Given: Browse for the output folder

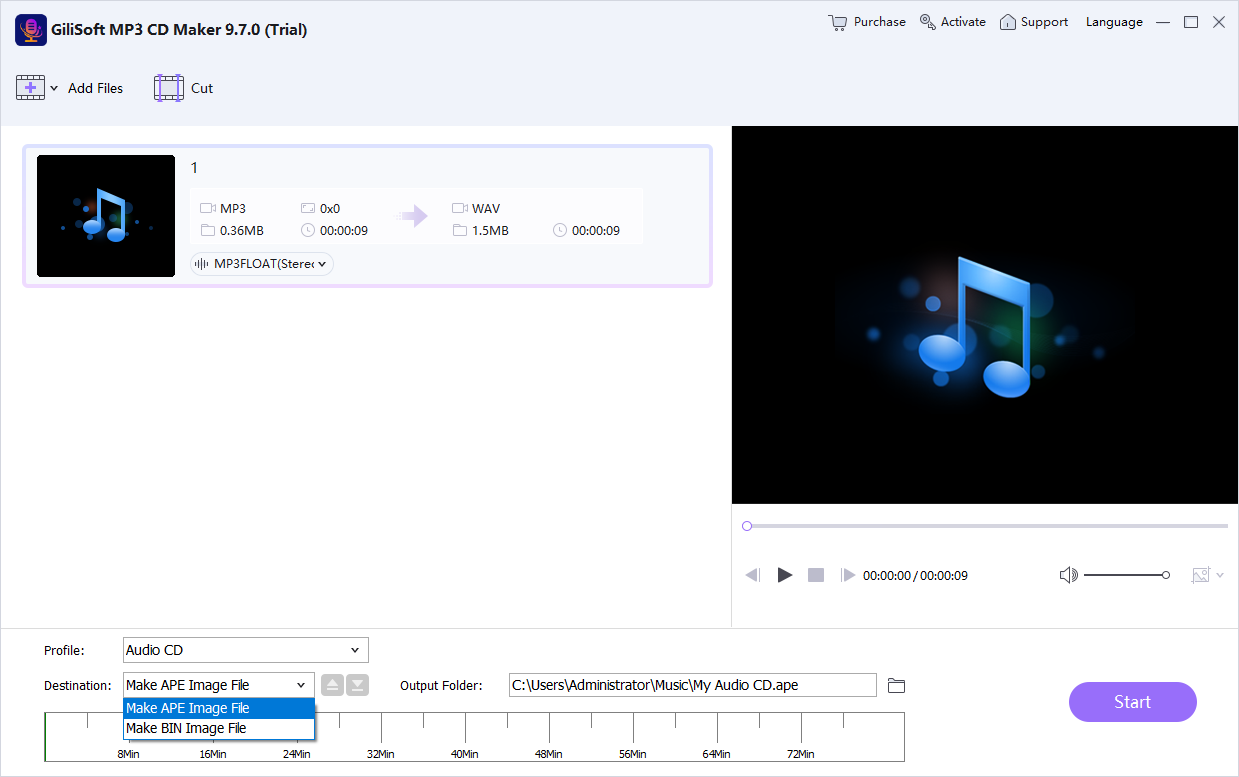Looking at the screenshot, I should click(897, 685).
